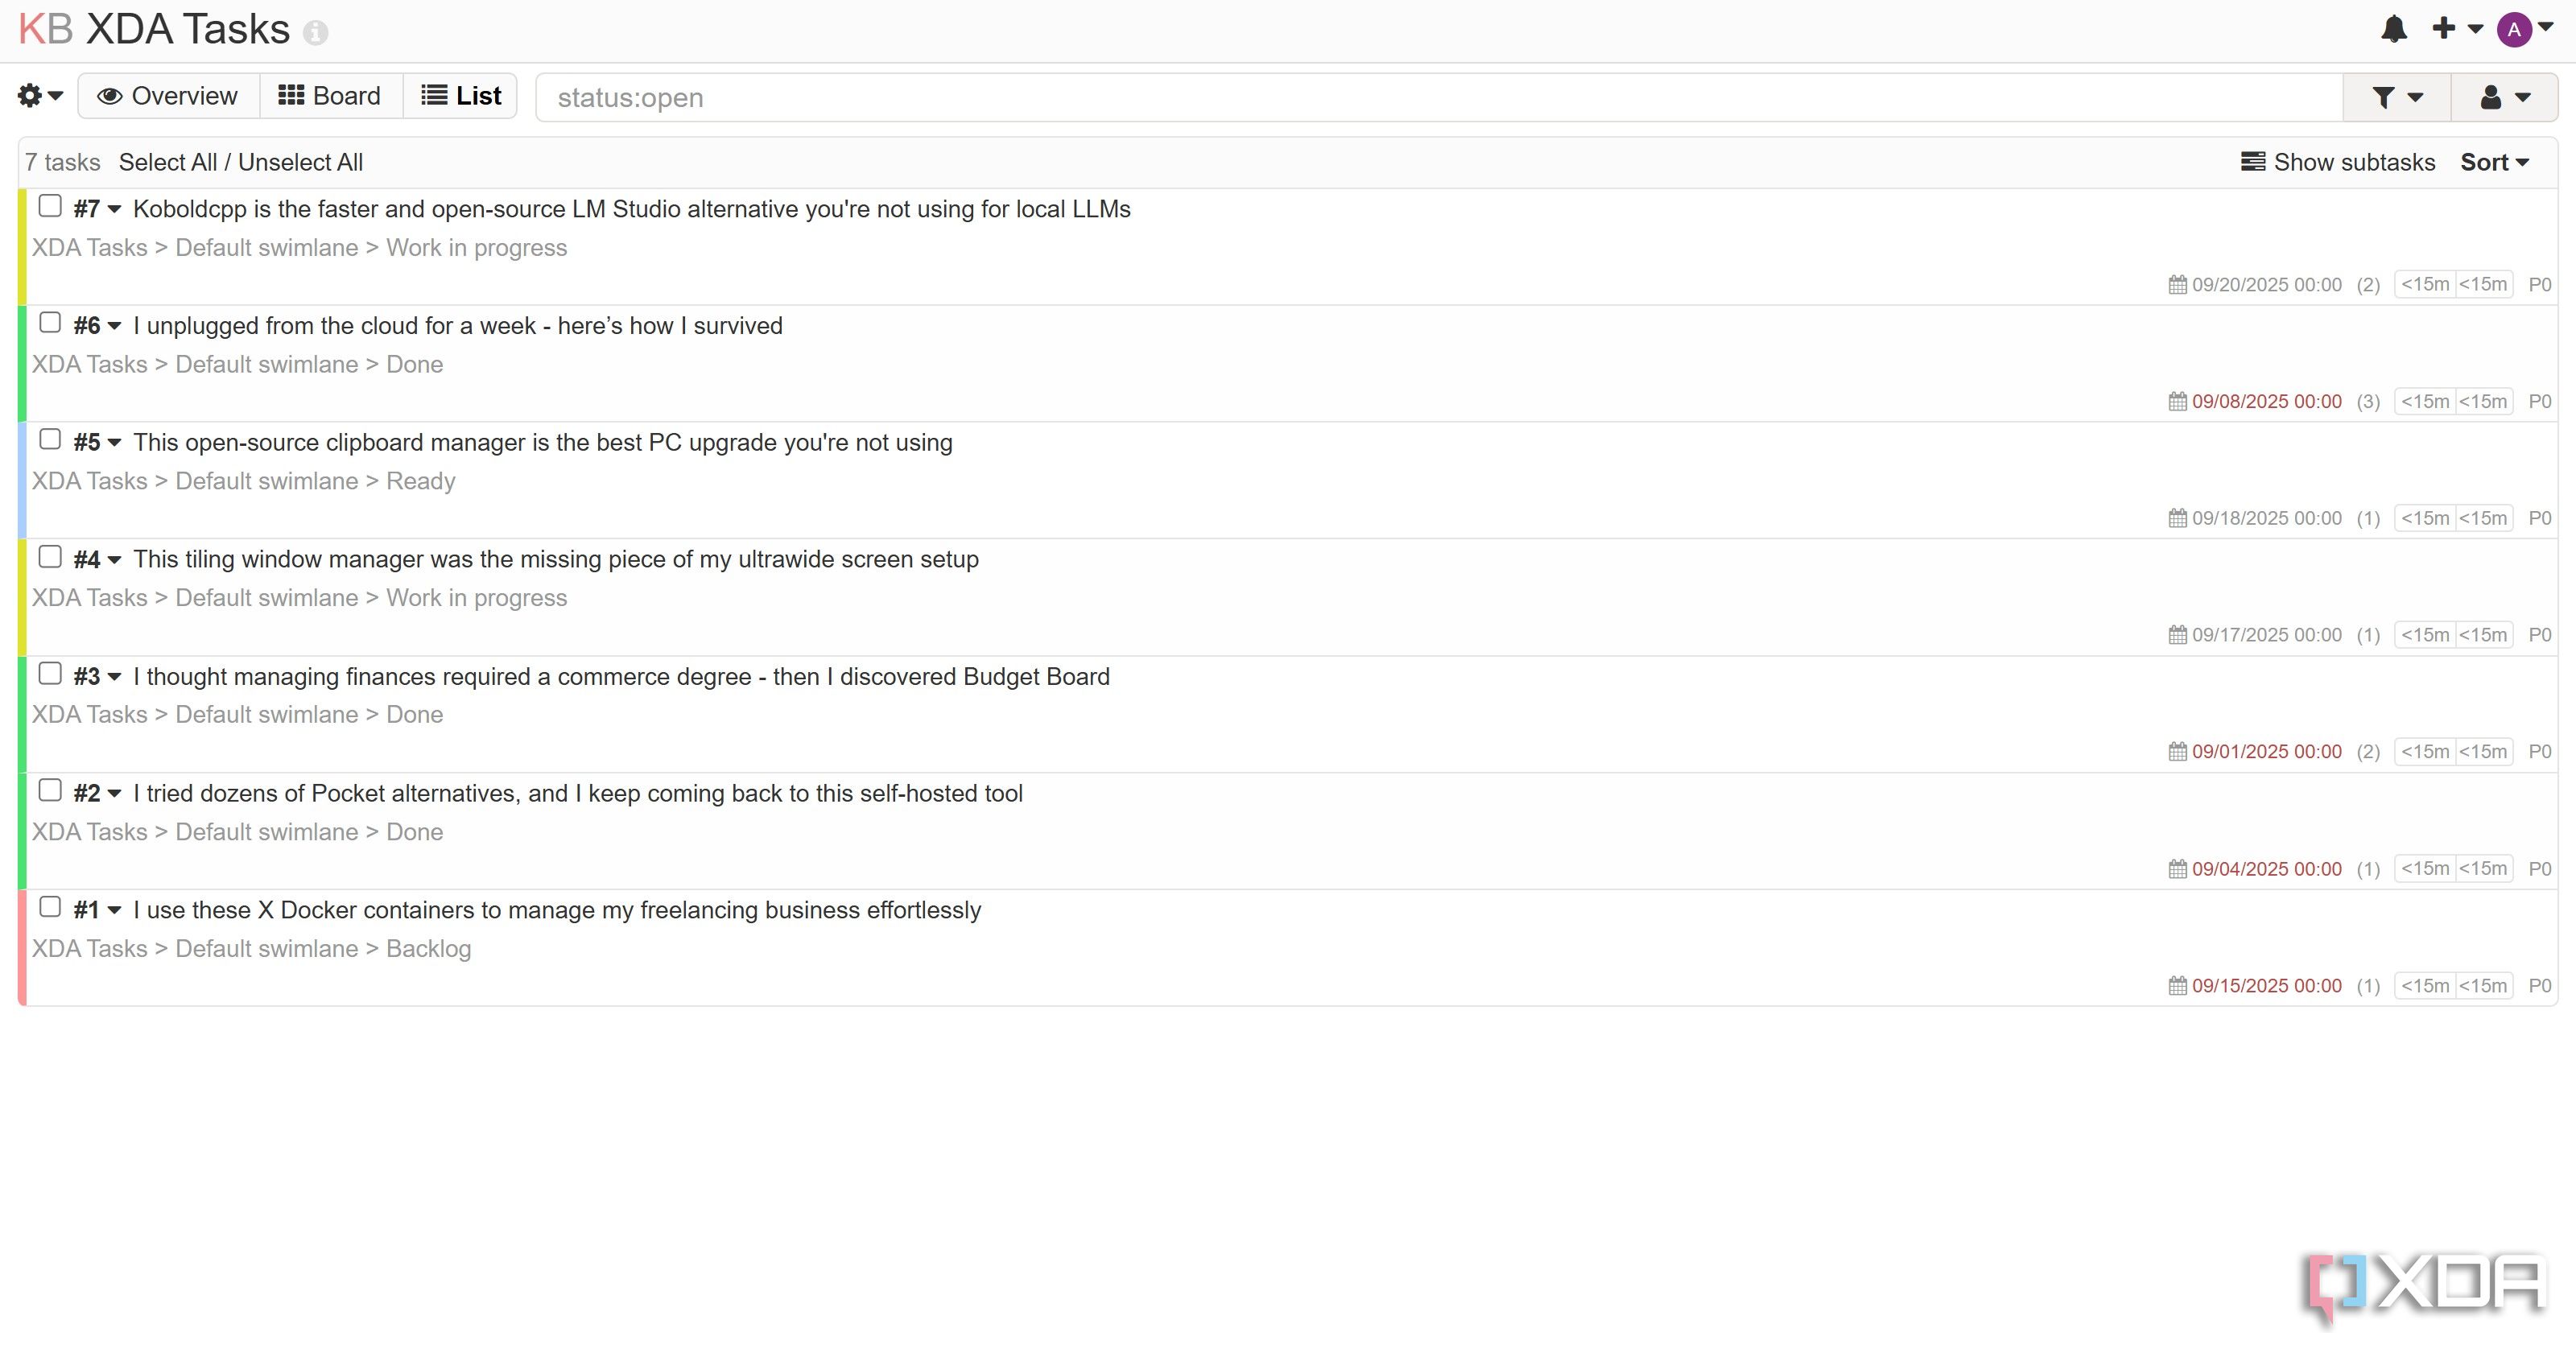Switch to the Board view

[x=331, y=96]
